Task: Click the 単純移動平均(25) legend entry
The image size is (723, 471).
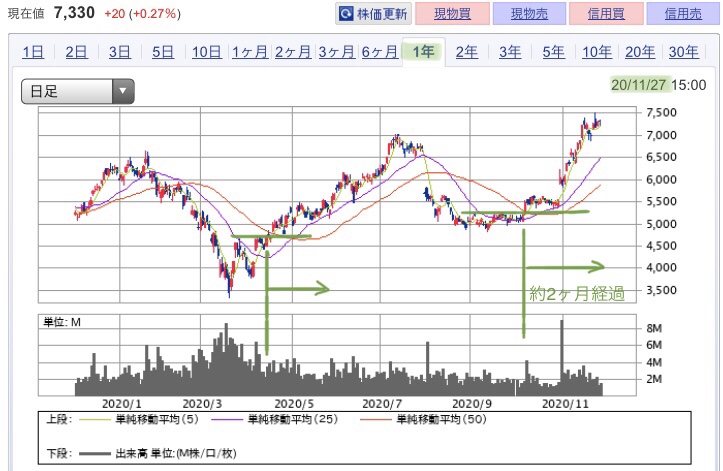Action: [x=275, y=419]
